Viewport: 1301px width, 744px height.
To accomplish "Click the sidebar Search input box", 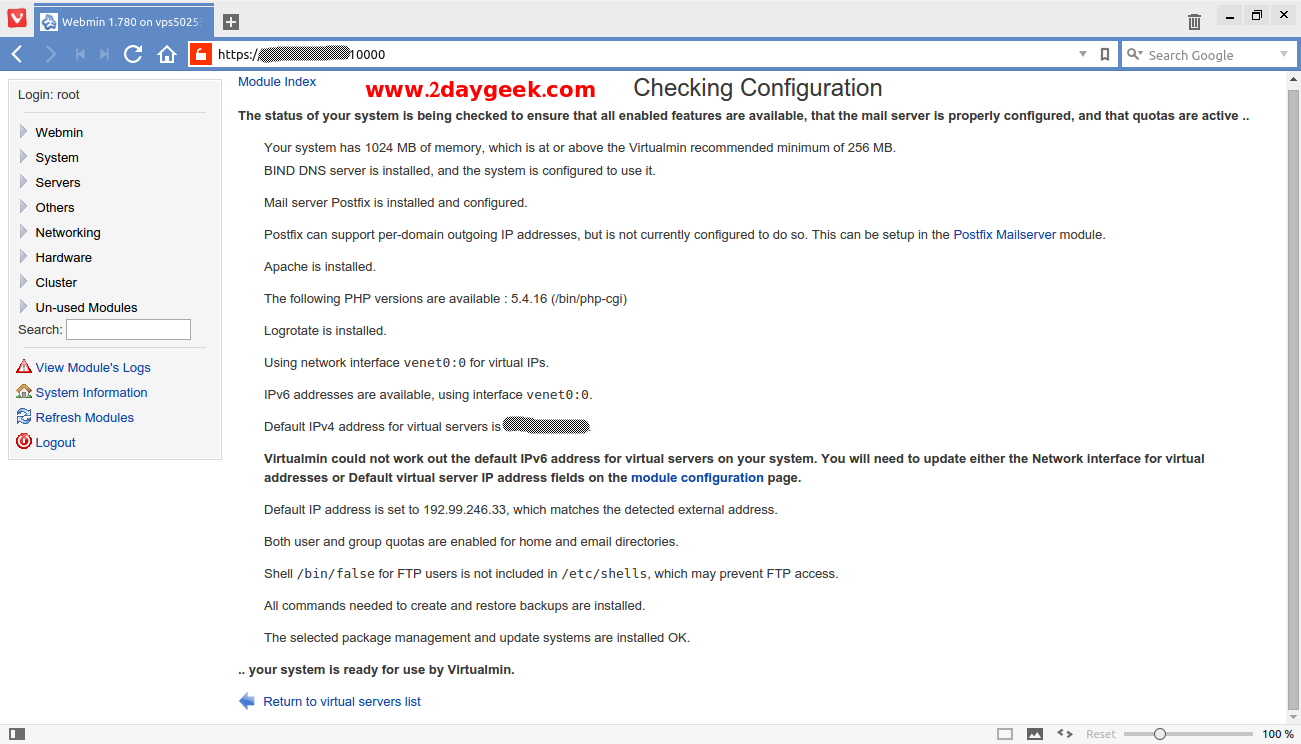I will [x=128, y=329].
